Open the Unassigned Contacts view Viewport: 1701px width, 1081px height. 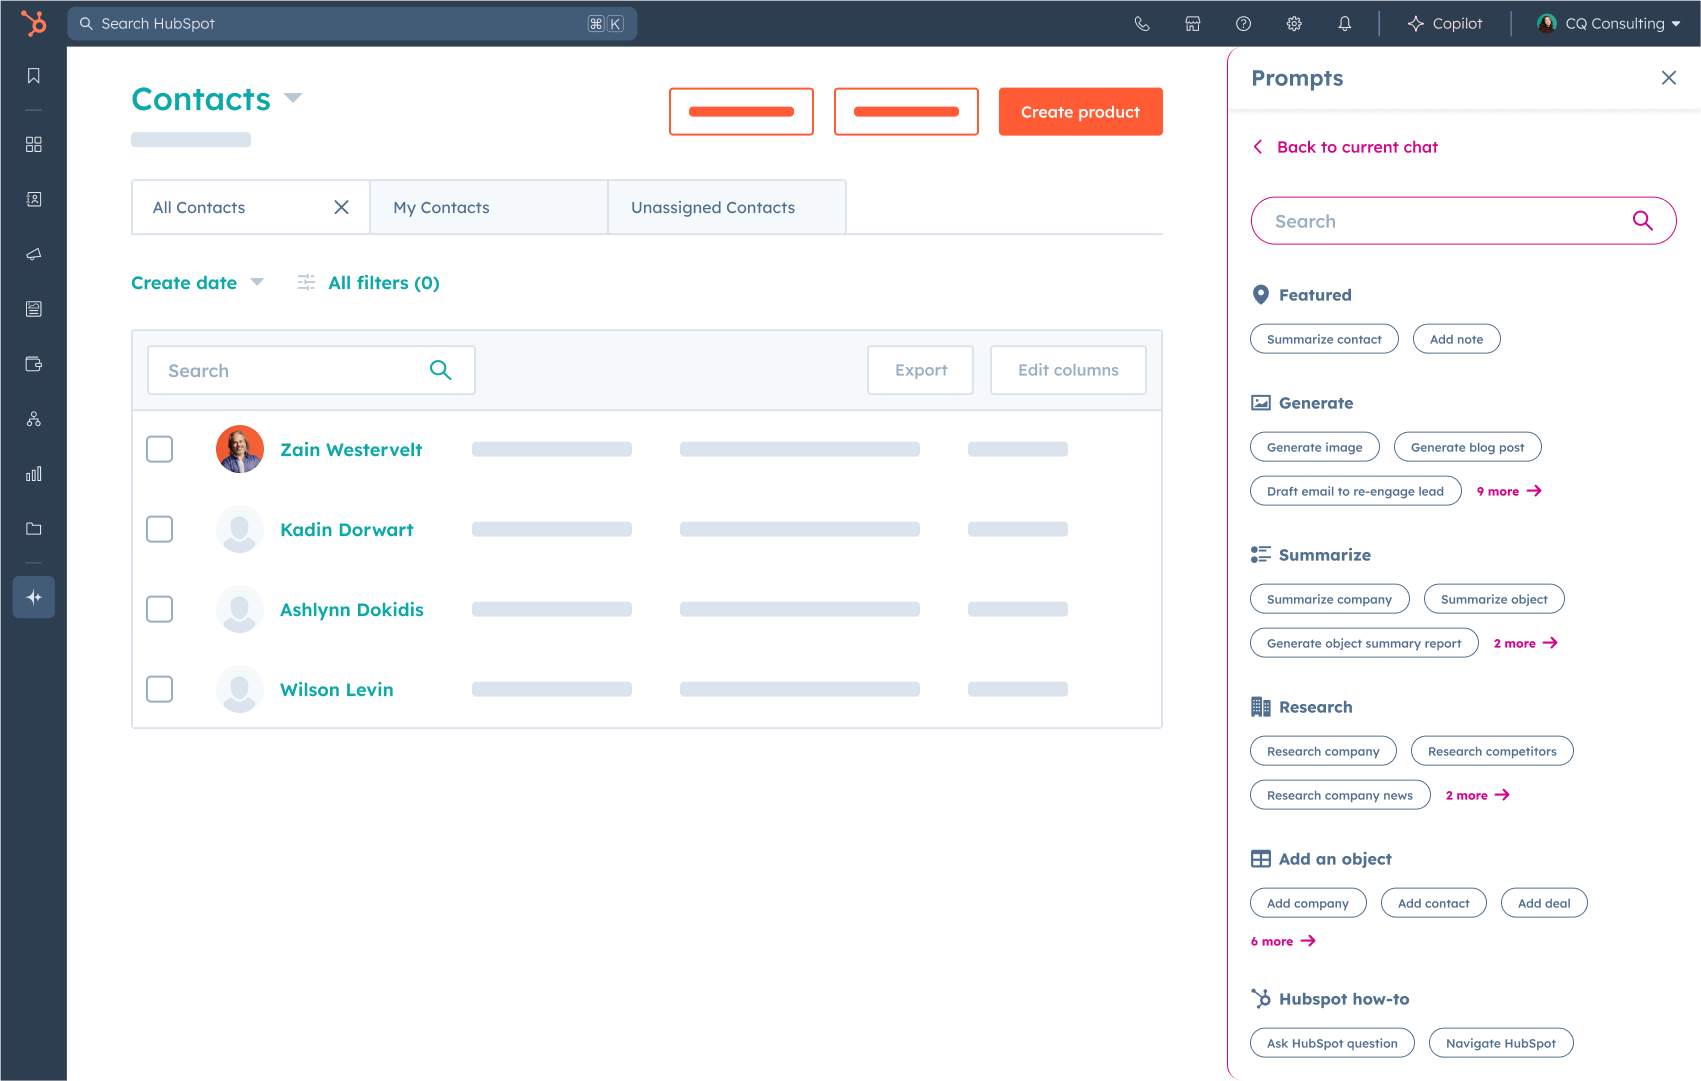(712, 207)
